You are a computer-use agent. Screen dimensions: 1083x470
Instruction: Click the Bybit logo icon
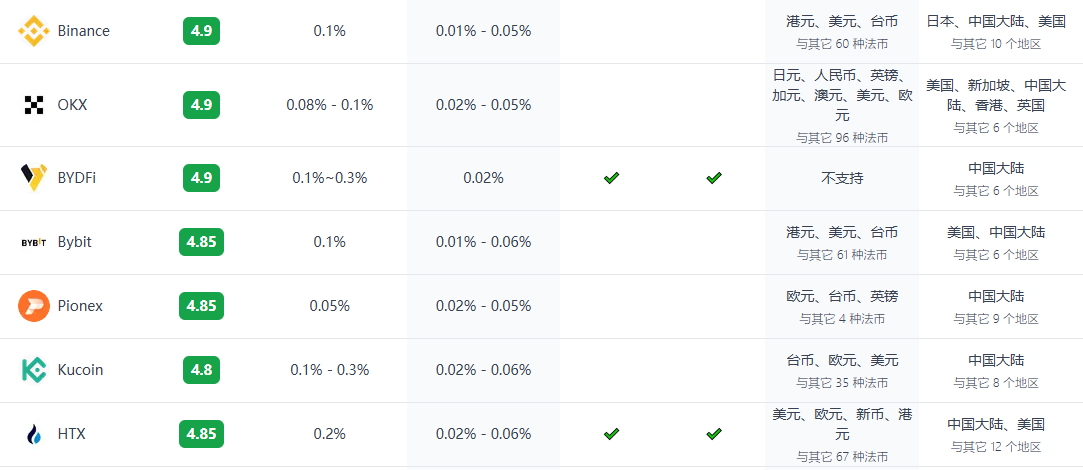pos(34,242)
